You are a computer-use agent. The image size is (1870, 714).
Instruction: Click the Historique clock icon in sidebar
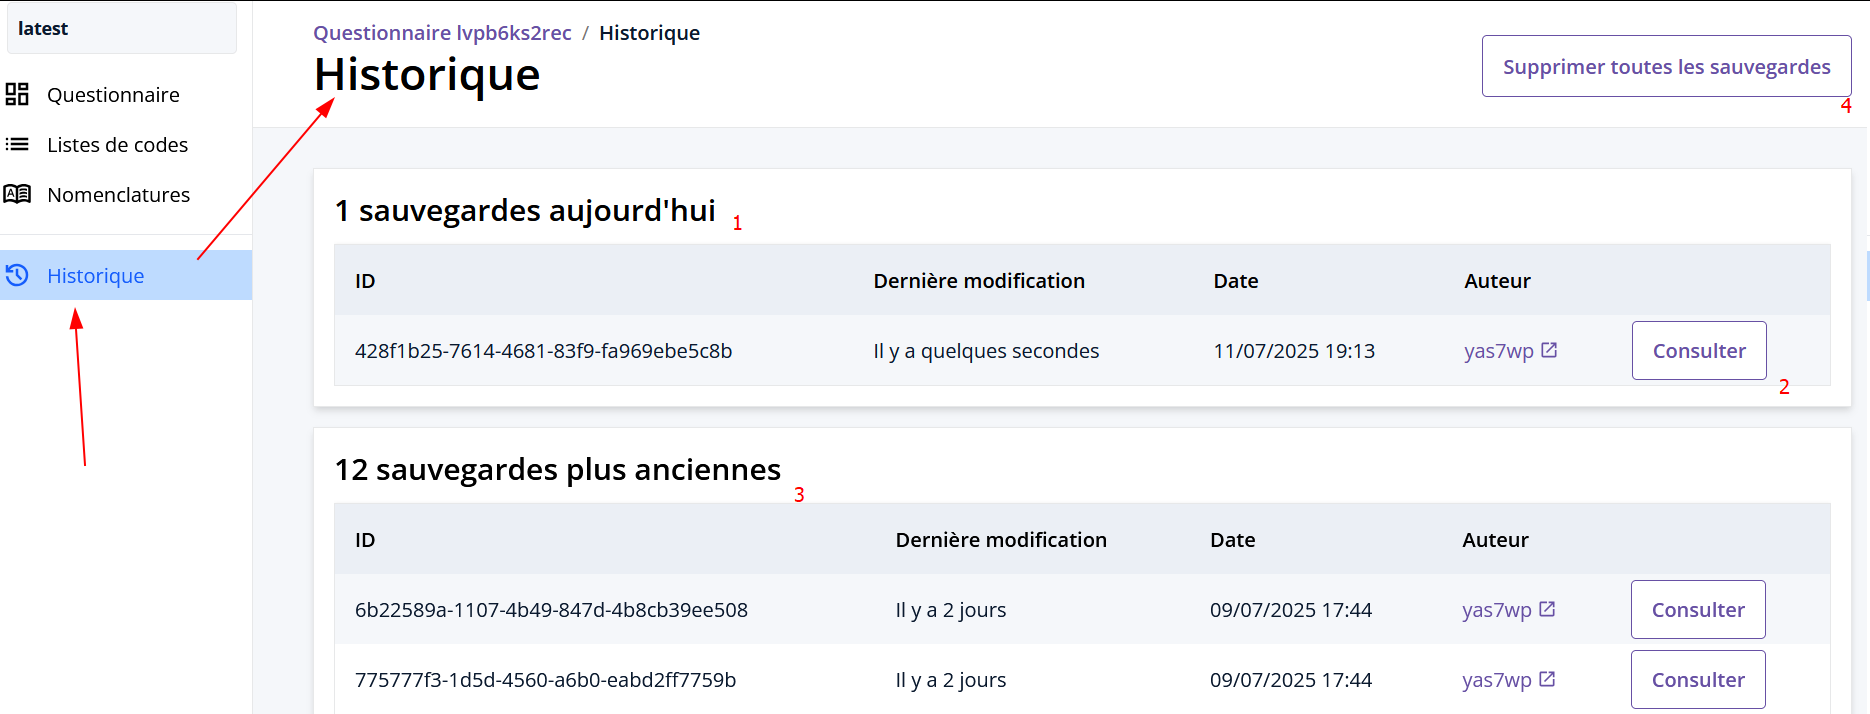17,275
